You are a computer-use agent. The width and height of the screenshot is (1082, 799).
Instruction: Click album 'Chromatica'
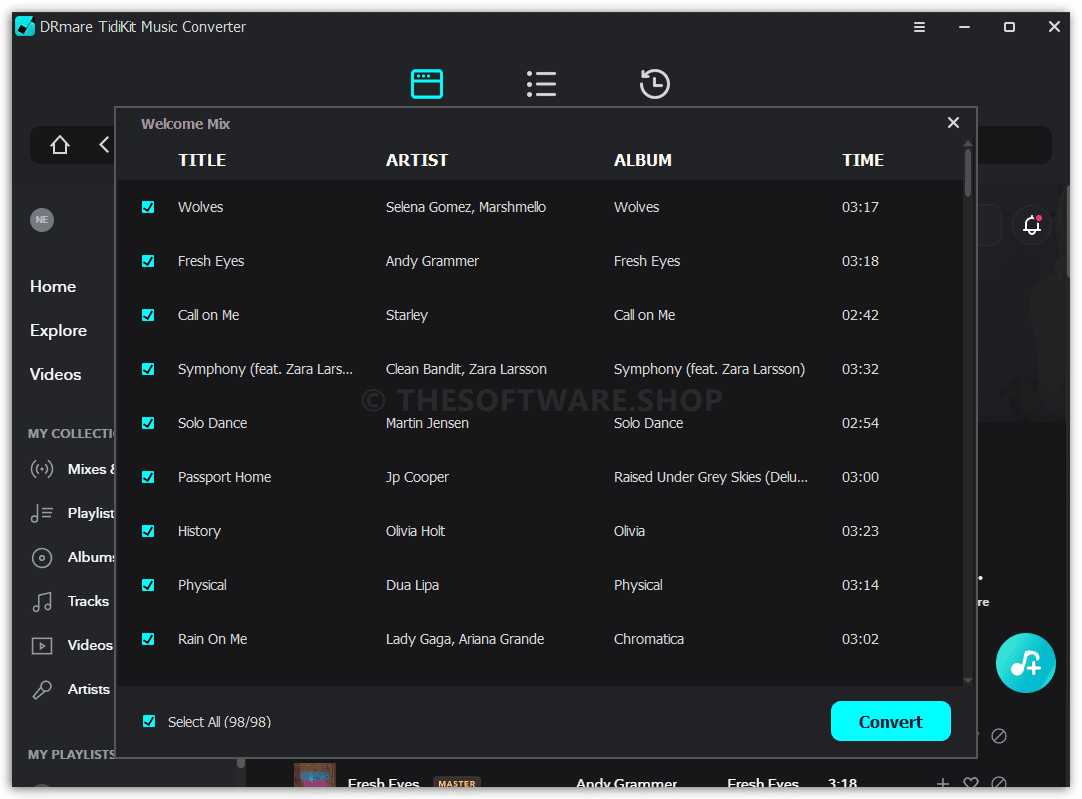point(649,639)
